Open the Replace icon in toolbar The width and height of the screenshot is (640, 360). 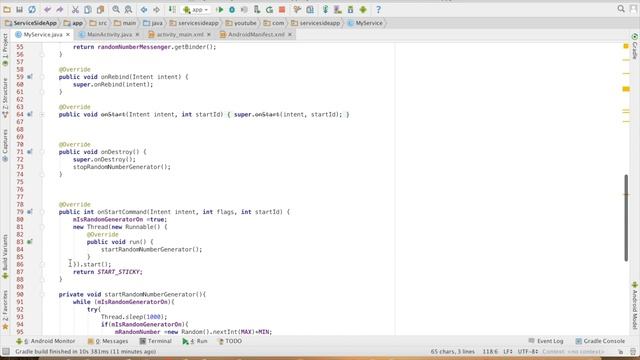128,9
